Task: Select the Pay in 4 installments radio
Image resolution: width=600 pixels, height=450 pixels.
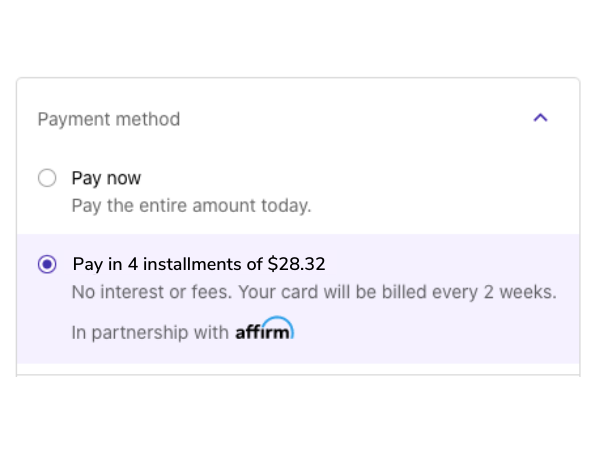Action: coord(47,264)
